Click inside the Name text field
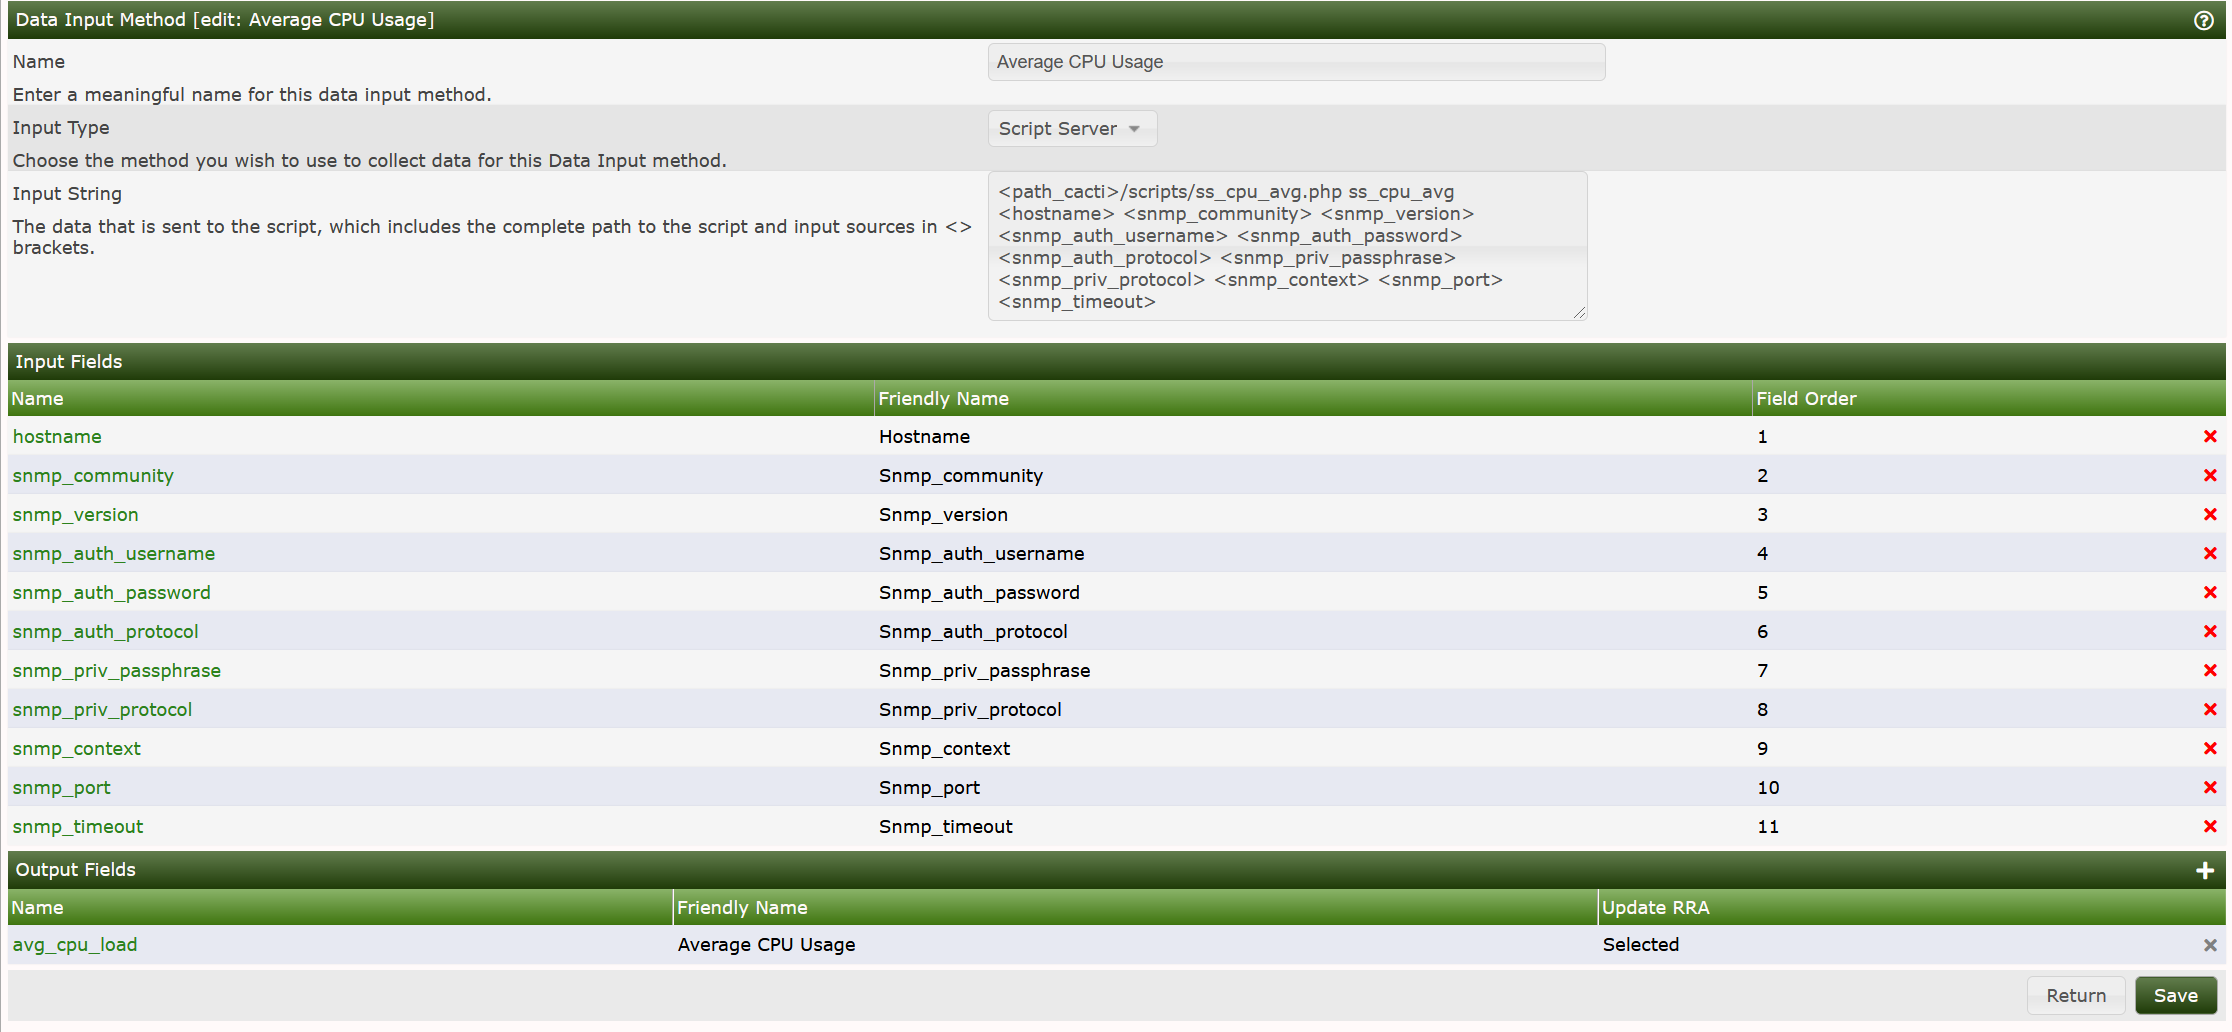Screen dimensions: 2232x1032 (1295, 61)
